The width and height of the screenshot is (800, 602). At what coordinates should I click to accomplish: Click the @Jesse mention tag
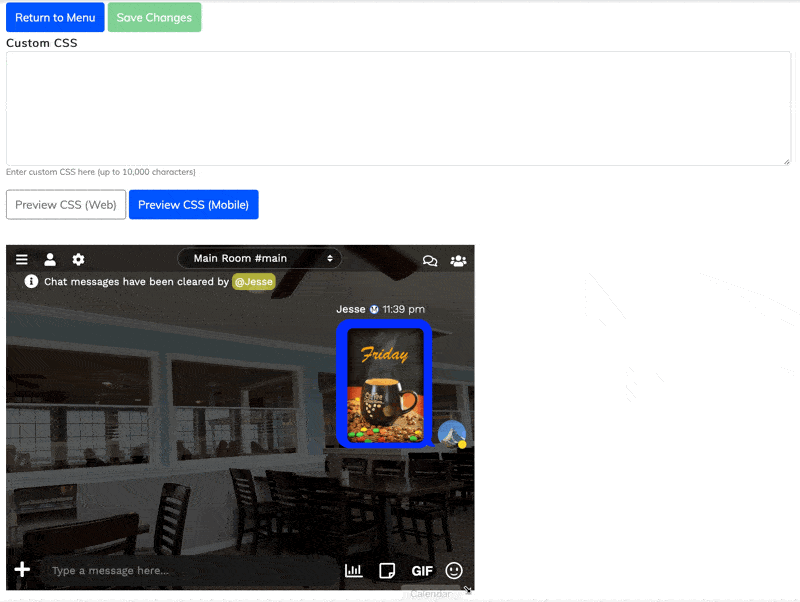[x=253, y=282]
